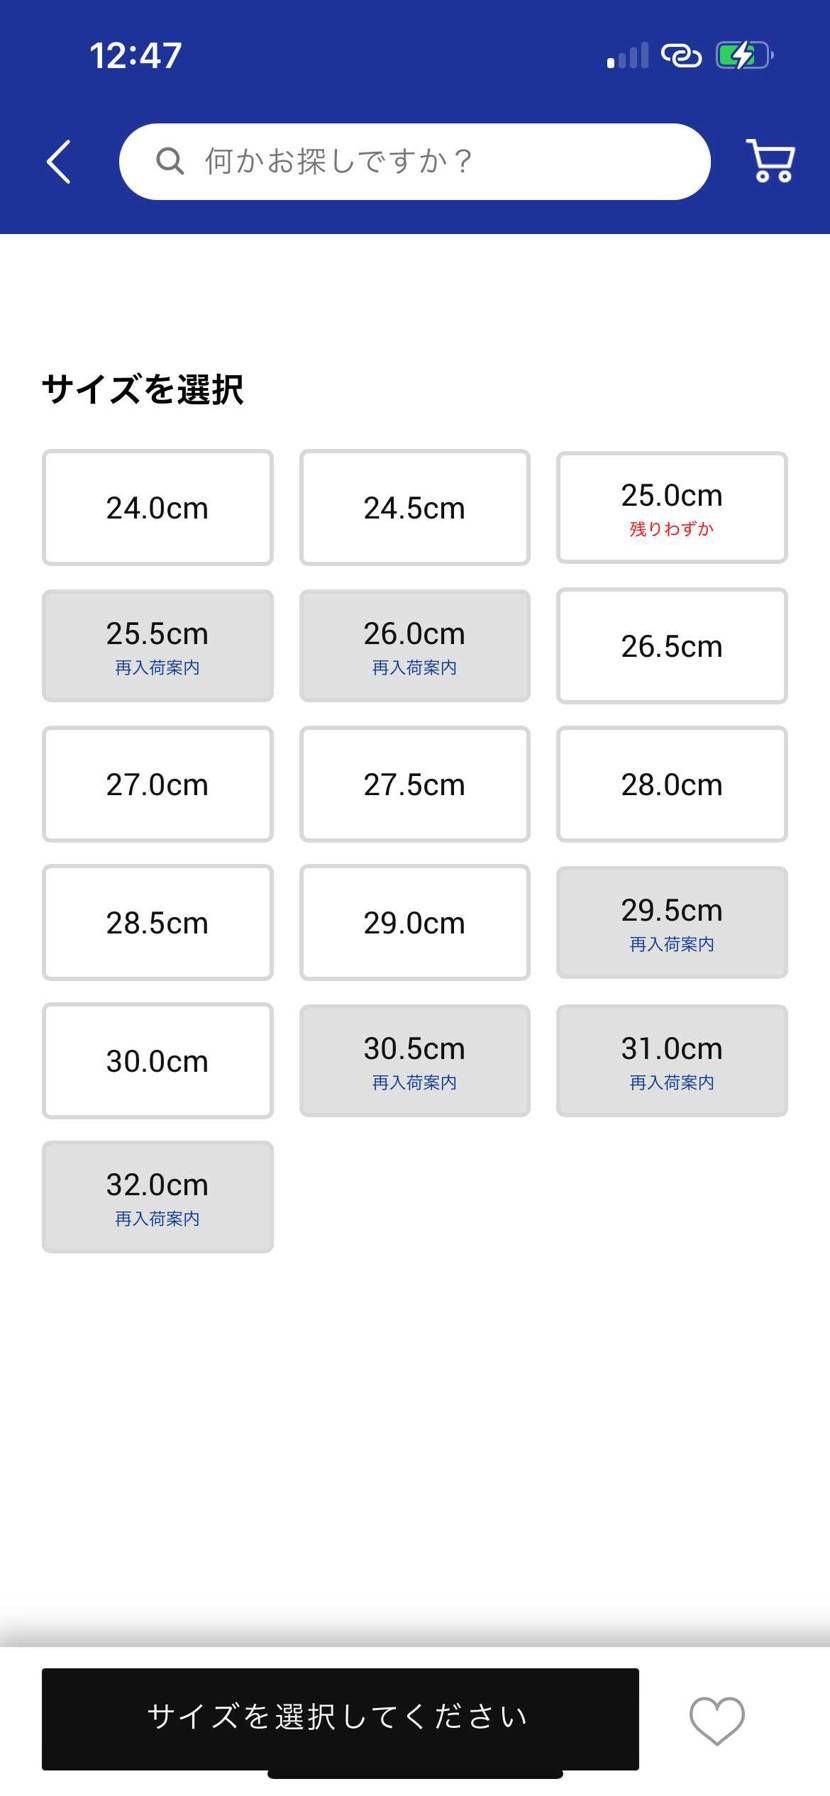This screenshot has height=1796, width=830.
Task: Tap the personal hotspot link icon
Action: 681,55
